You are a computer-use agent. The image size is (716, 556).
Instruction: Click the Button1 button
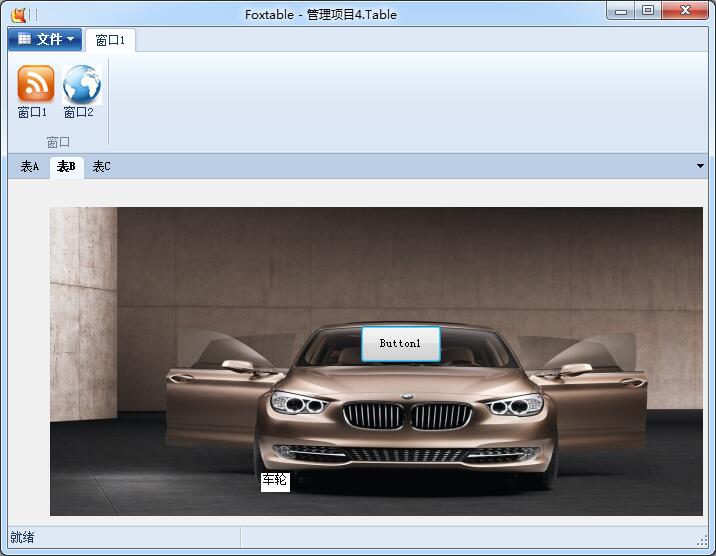tap(400, 344)
